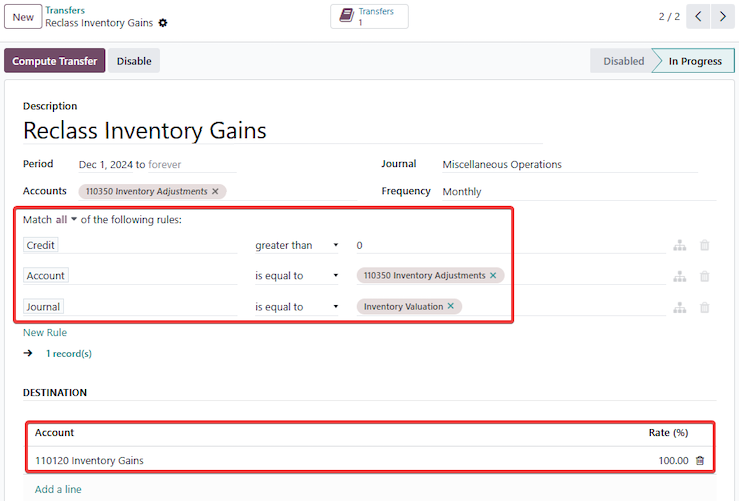
Task: Open Journal rule 'is equal to' dropdown
Action: tap(297, 307)
